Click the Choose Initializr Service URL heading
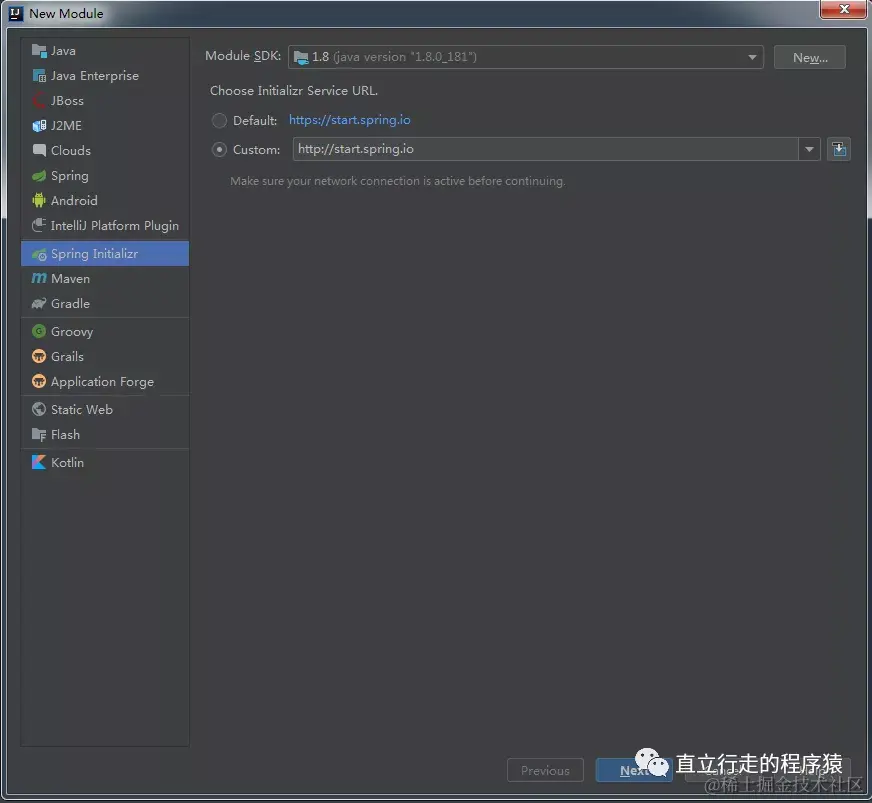 tap(294, 91)
